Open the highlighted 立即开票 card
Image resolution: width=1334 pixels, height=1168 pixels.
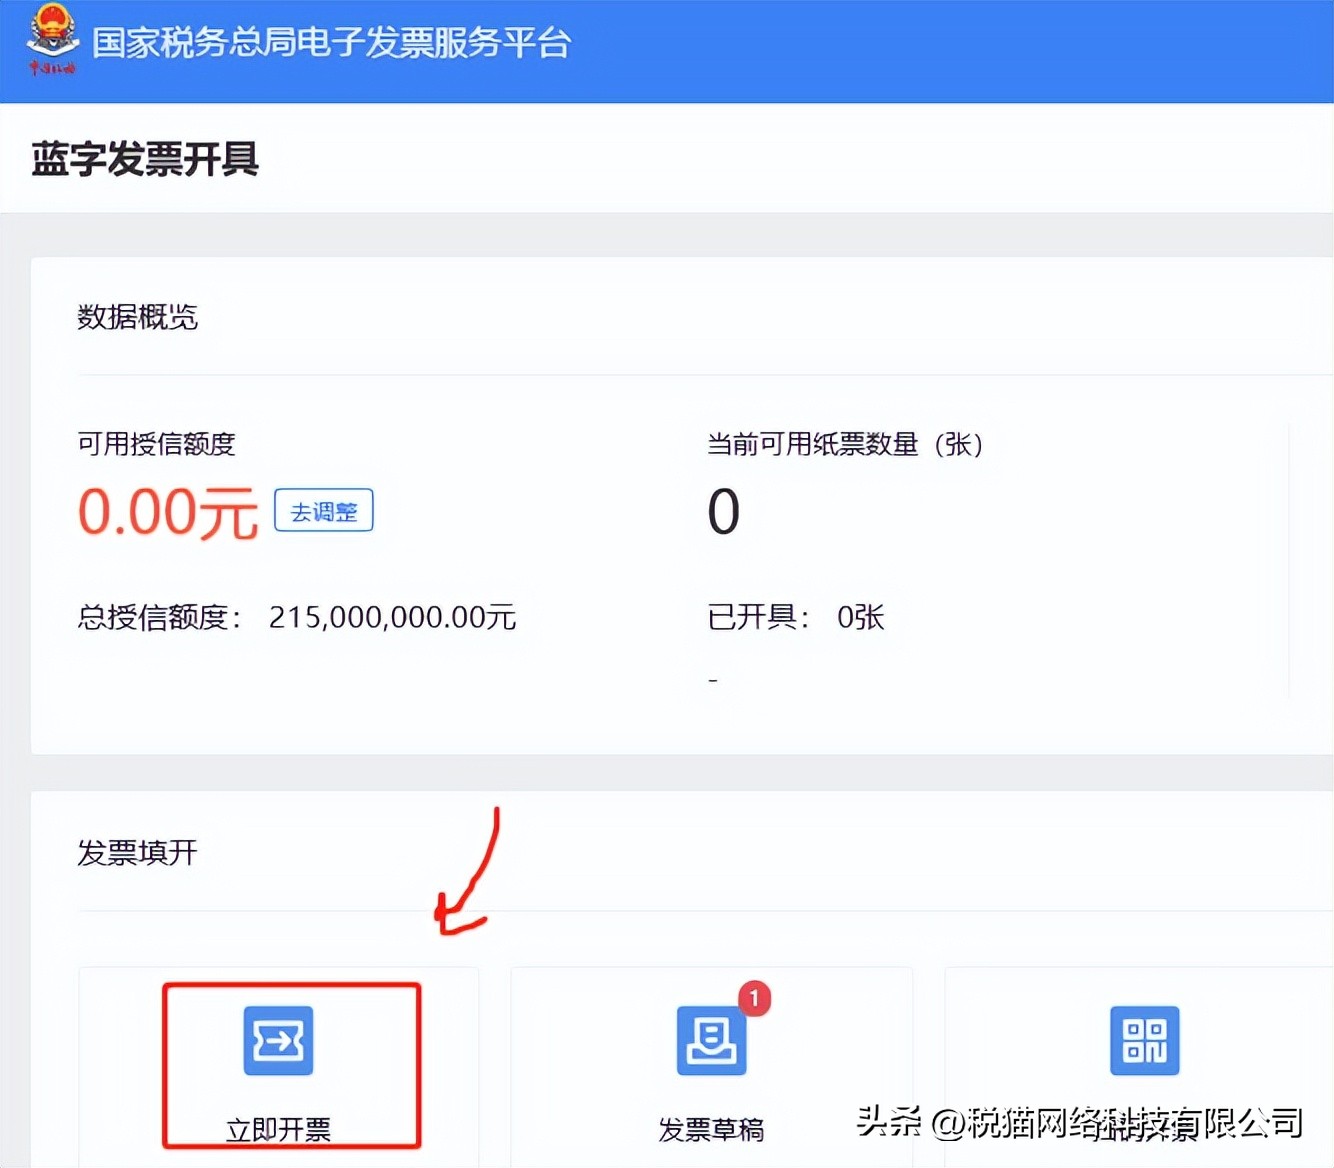coord(290,1065)
